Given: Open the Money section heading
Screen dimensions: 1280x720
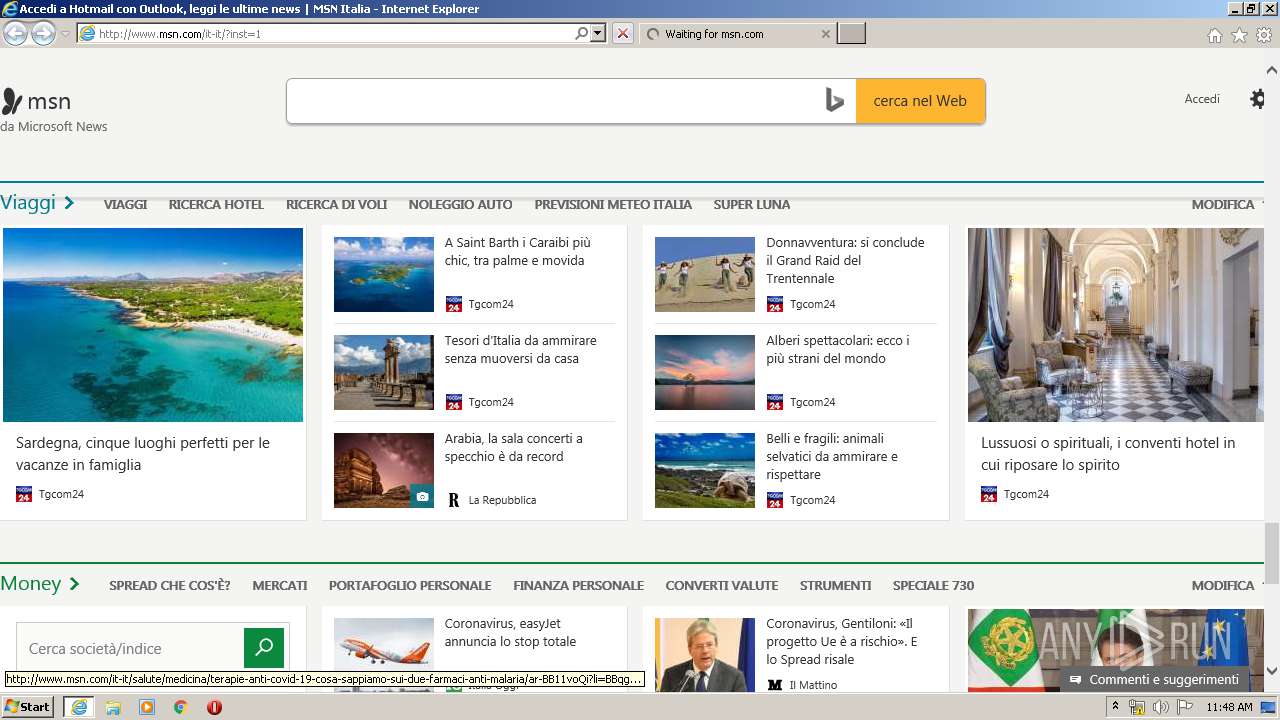Looking at the screenshot, I should [x=40, y=584].
